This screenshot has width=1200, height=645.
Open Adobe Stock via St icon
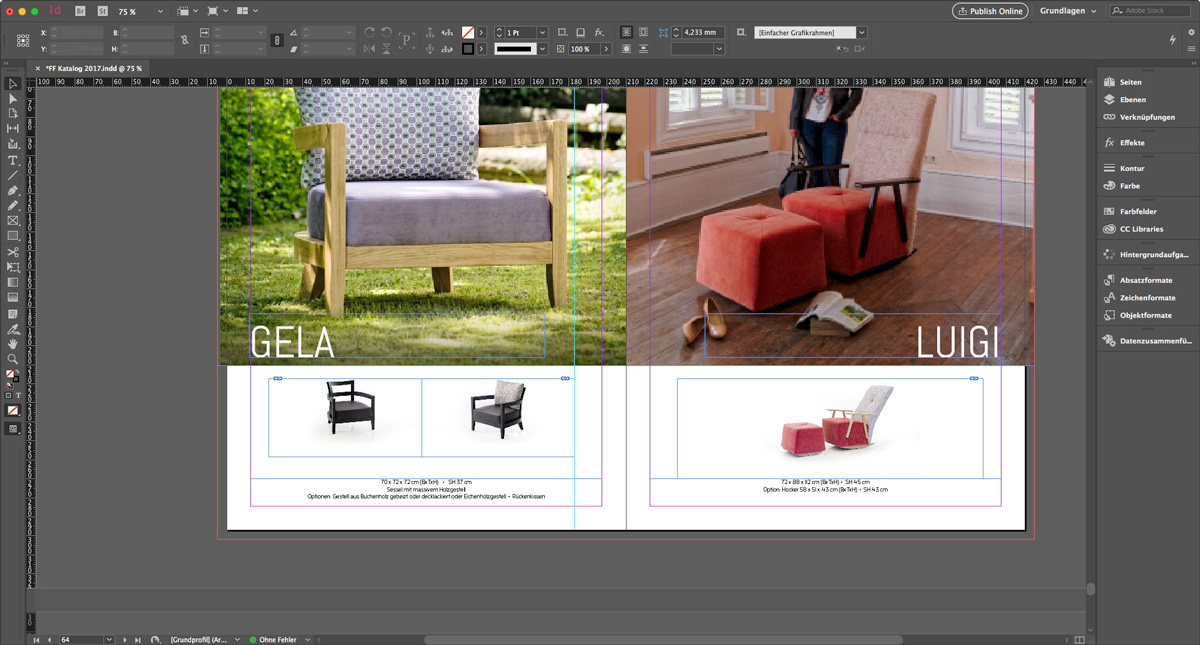click(102, 11)
